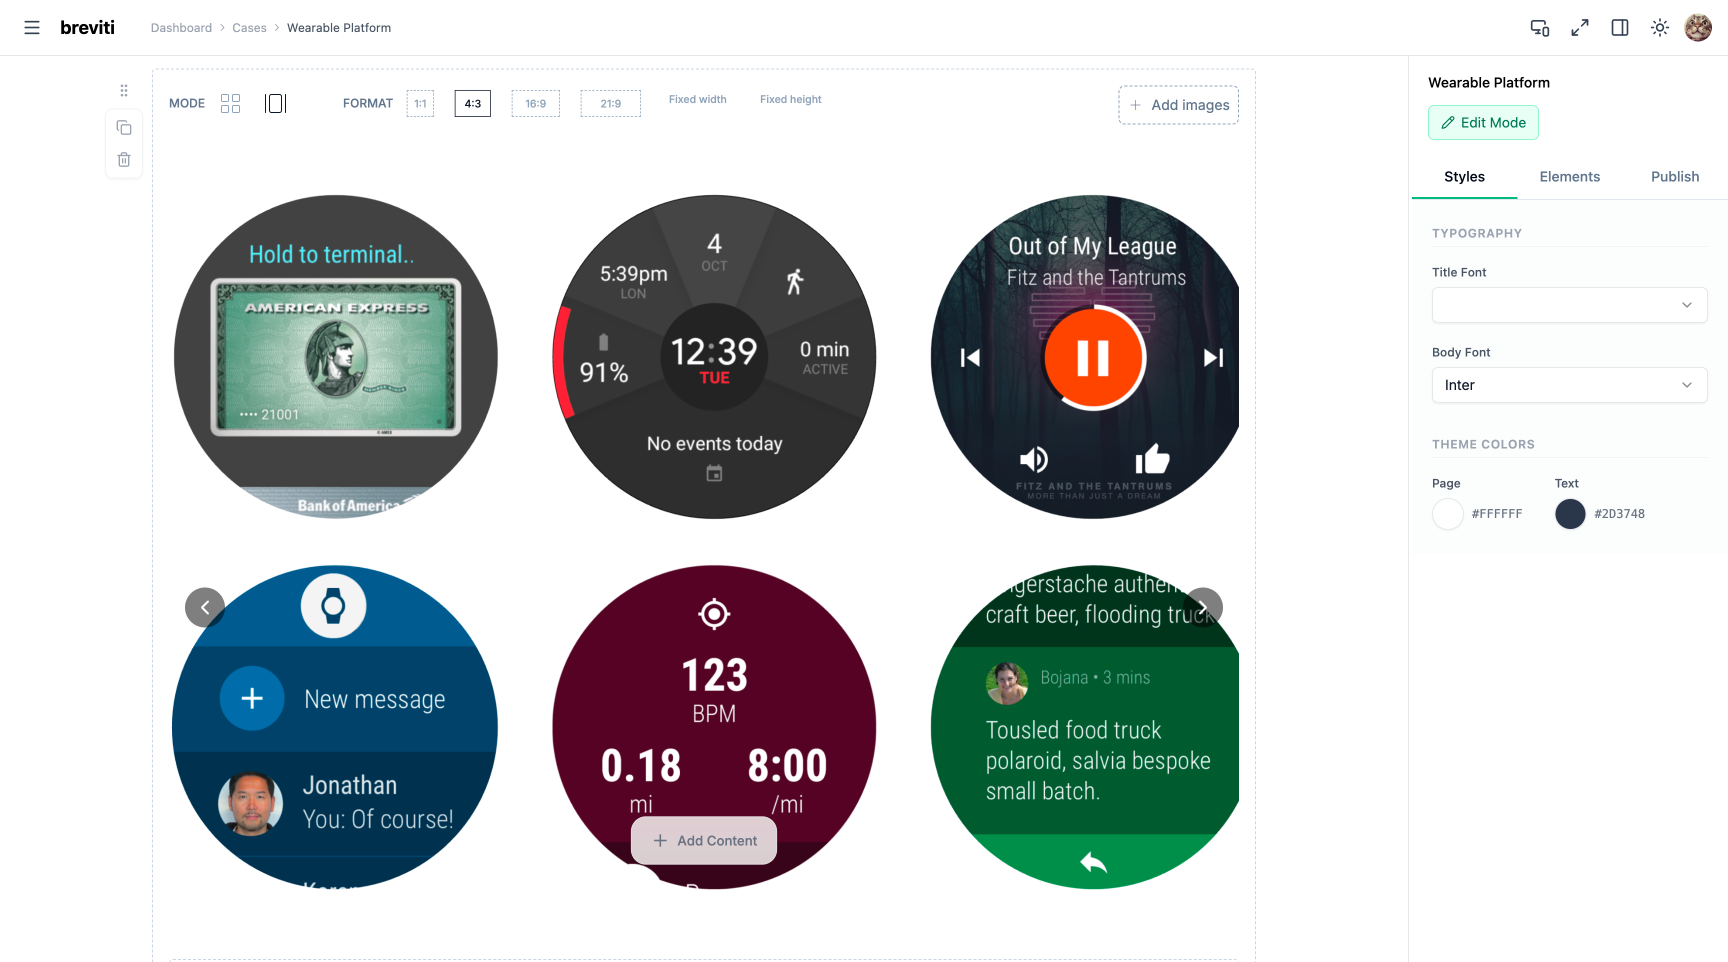Choose the 4:3 format
This screenshot has width=1728, height=962.
click(473, 104)
